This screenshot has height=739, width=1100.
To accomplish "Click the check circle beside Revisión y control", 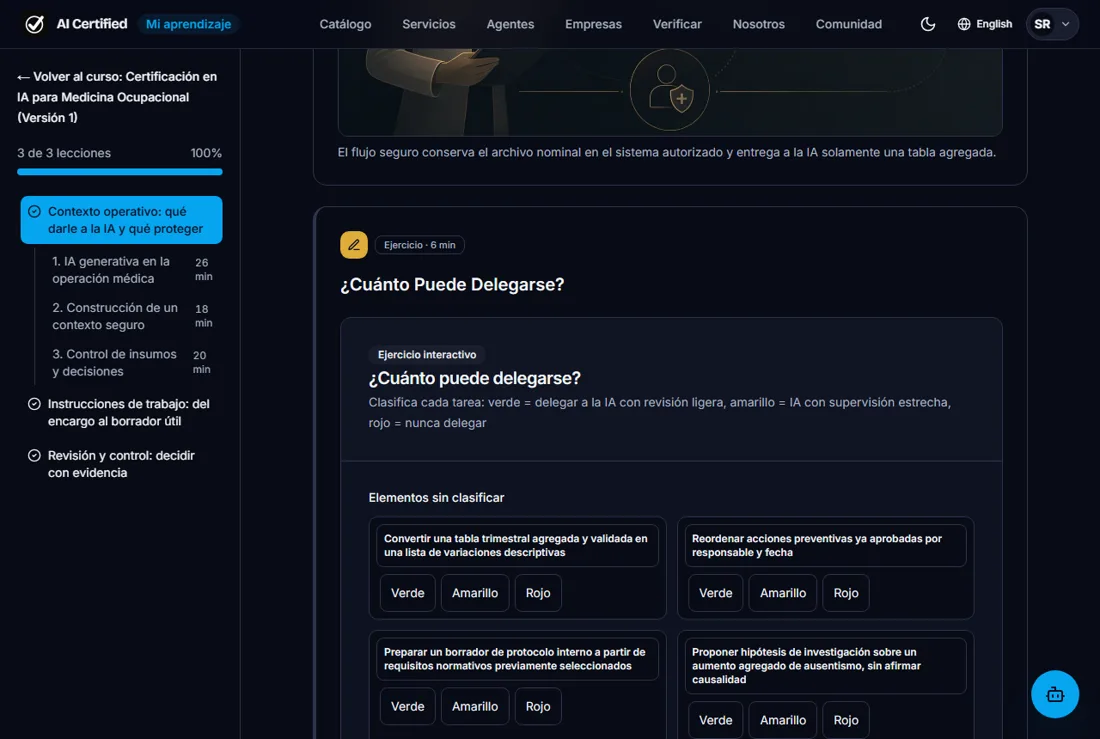I will click(x=34, y=455).
